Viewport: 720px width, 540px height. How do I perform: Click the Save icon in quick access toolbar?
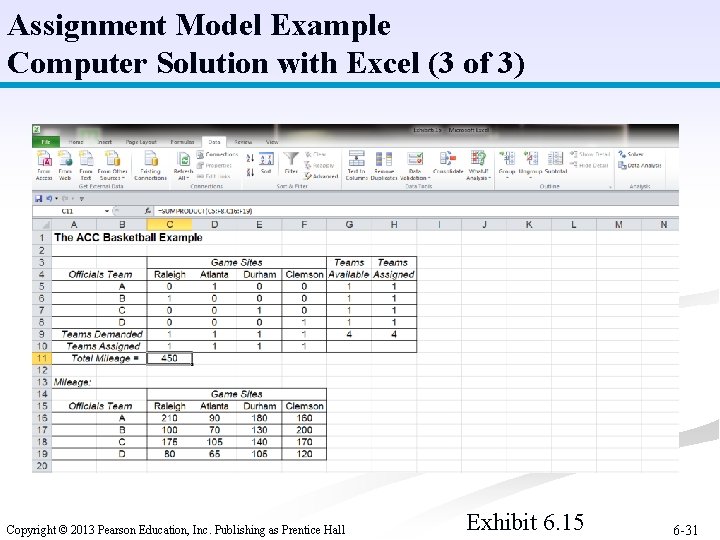[x=39, y=199]
